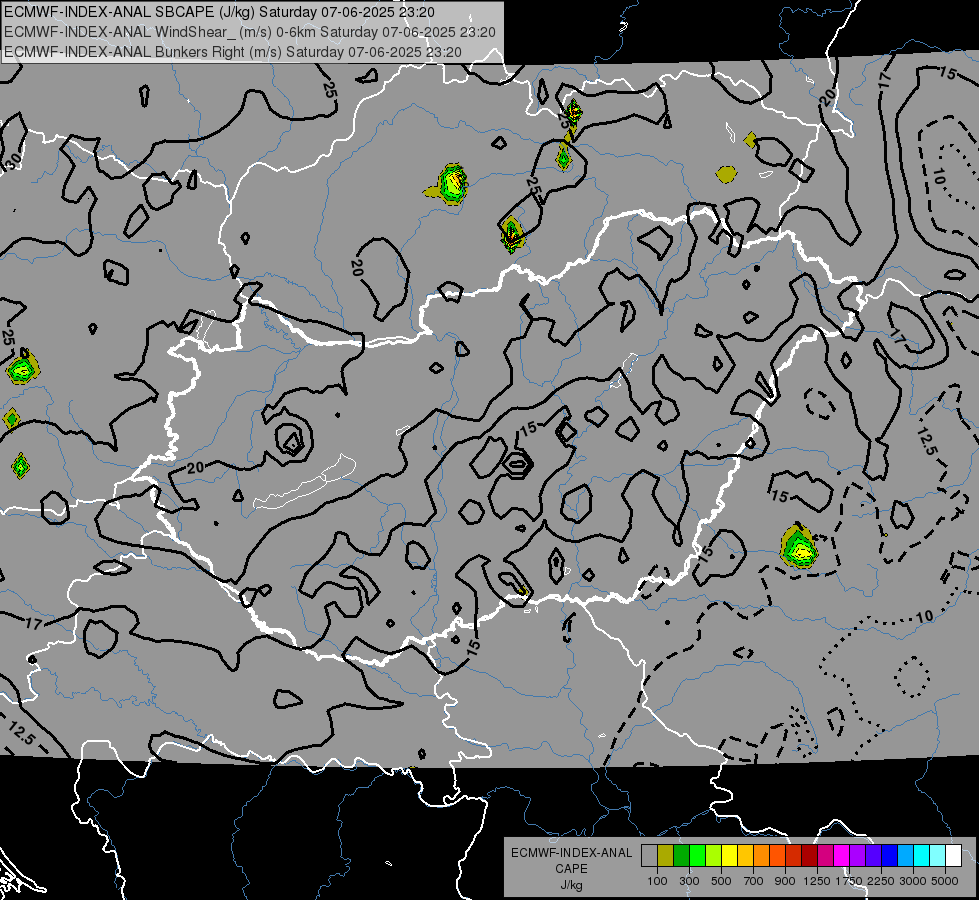979x900 pixels.
Task: Select the cyan legend swatch
Action: [x=922, y=855]
